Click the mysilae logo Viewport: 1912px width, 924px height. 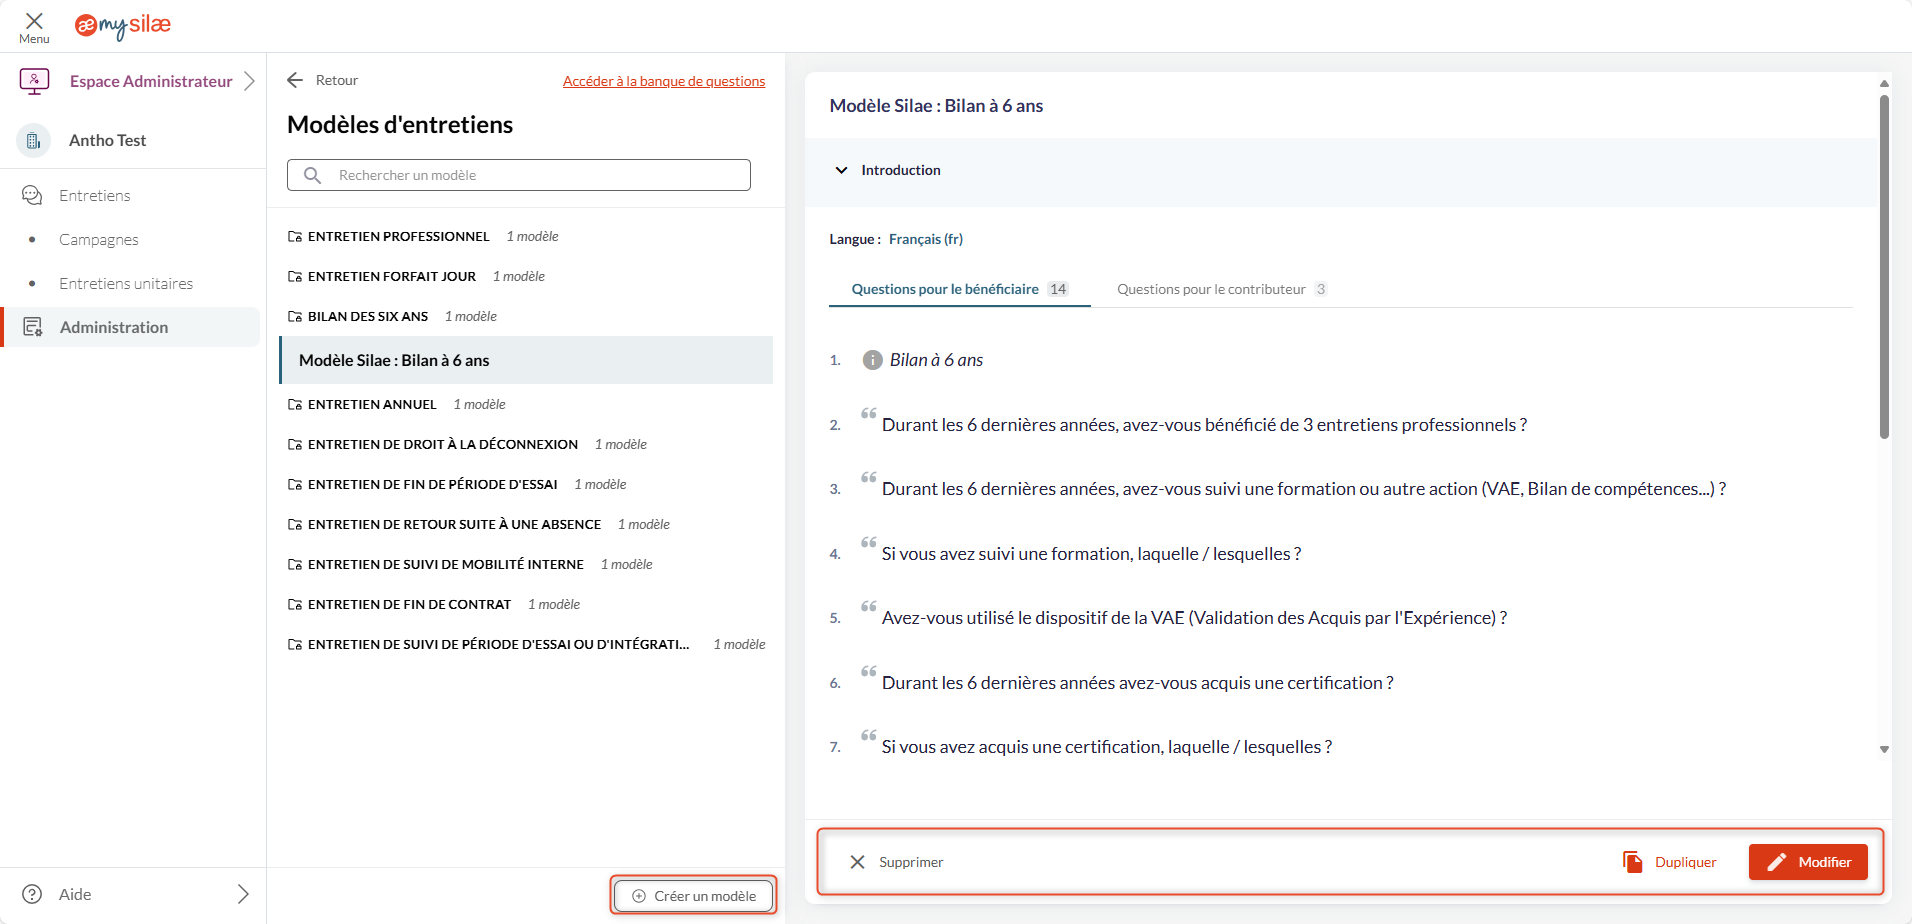coord(123,26)
